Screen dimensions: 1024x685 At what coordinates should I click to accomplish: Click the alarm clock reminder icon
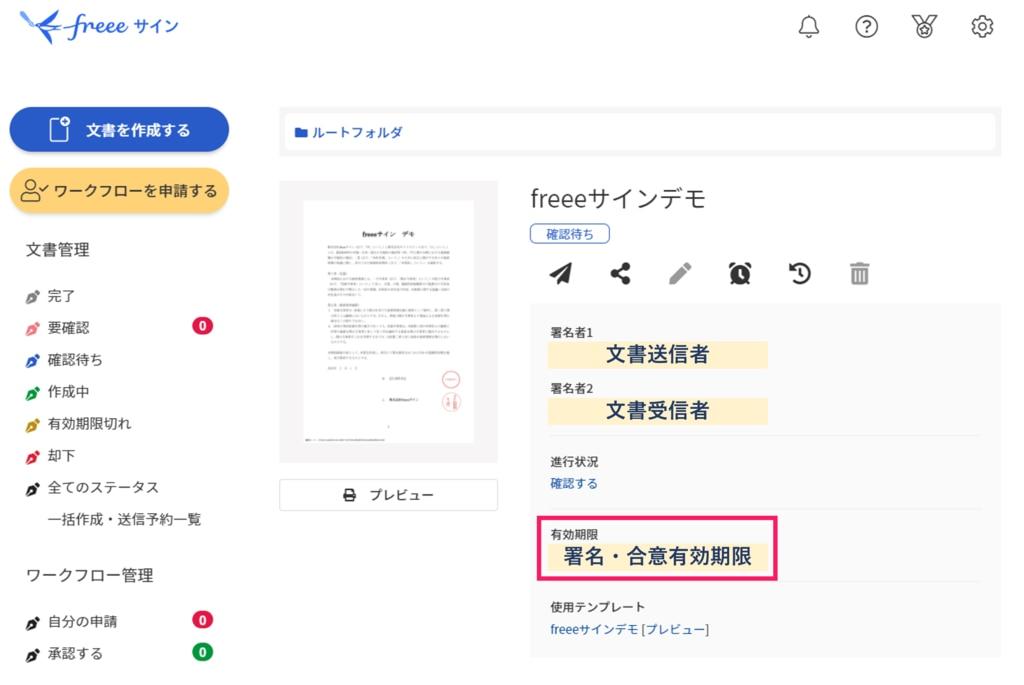(740, 274)
